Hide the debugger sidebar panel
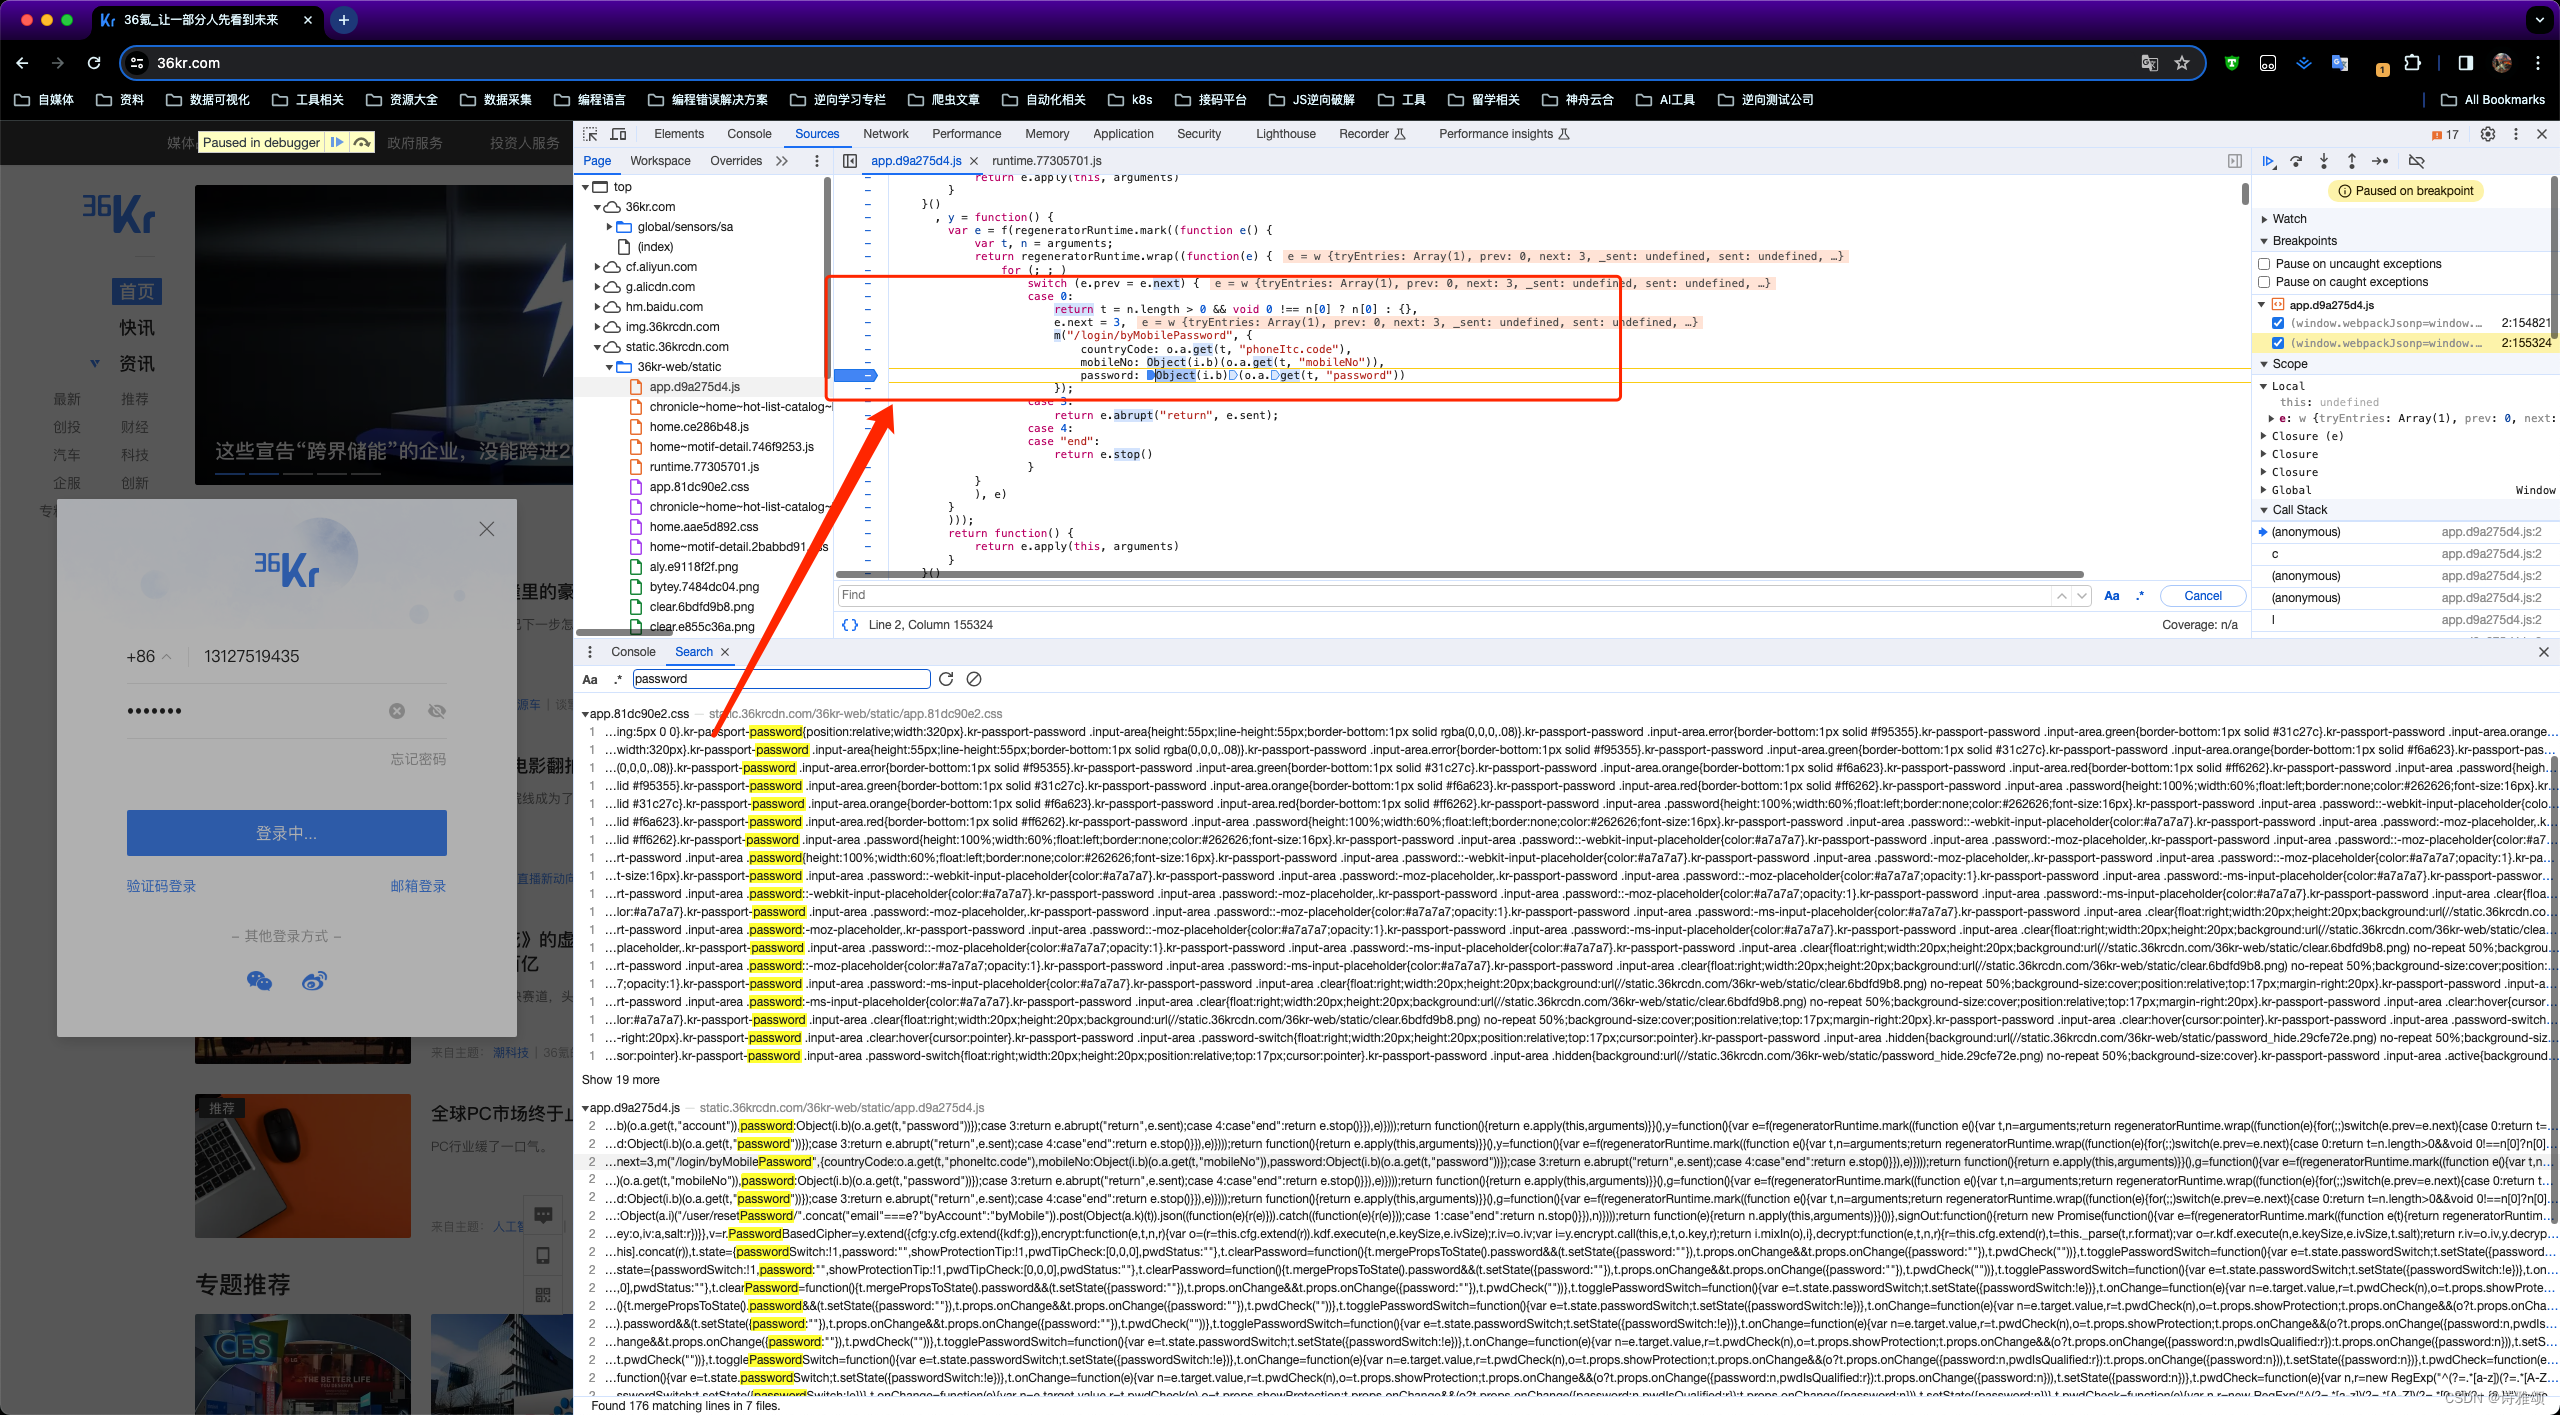 pyautogui.click(x=2235, y=161)
